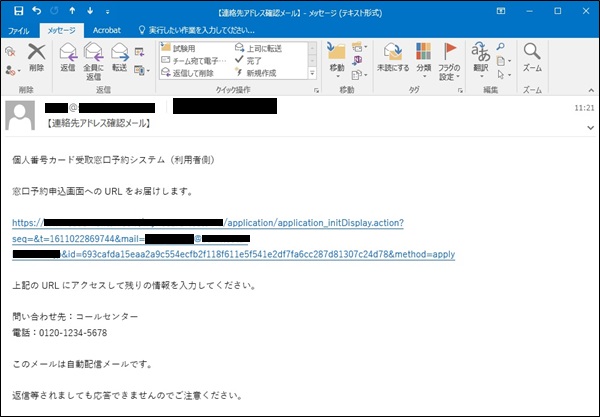This screenshot has height=417, width=600.
Task: Click the 返信 (Reply) icon
Action: click(68, 57)
